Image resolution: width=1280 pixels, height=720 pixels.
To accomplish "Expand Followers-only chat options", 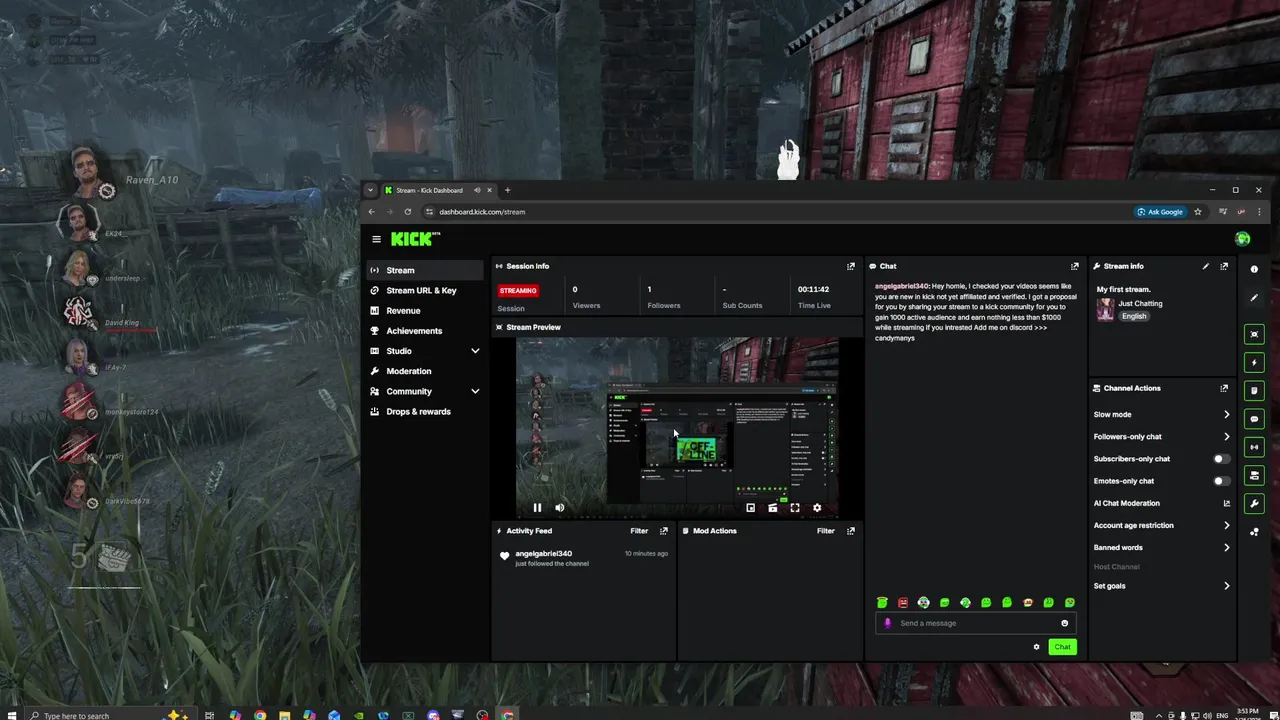I will tap(1227, 437).
